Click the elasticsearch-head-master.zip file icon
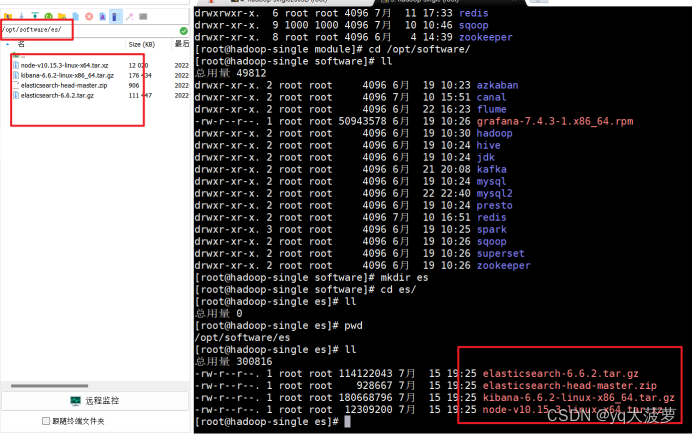 click(16, 85)
